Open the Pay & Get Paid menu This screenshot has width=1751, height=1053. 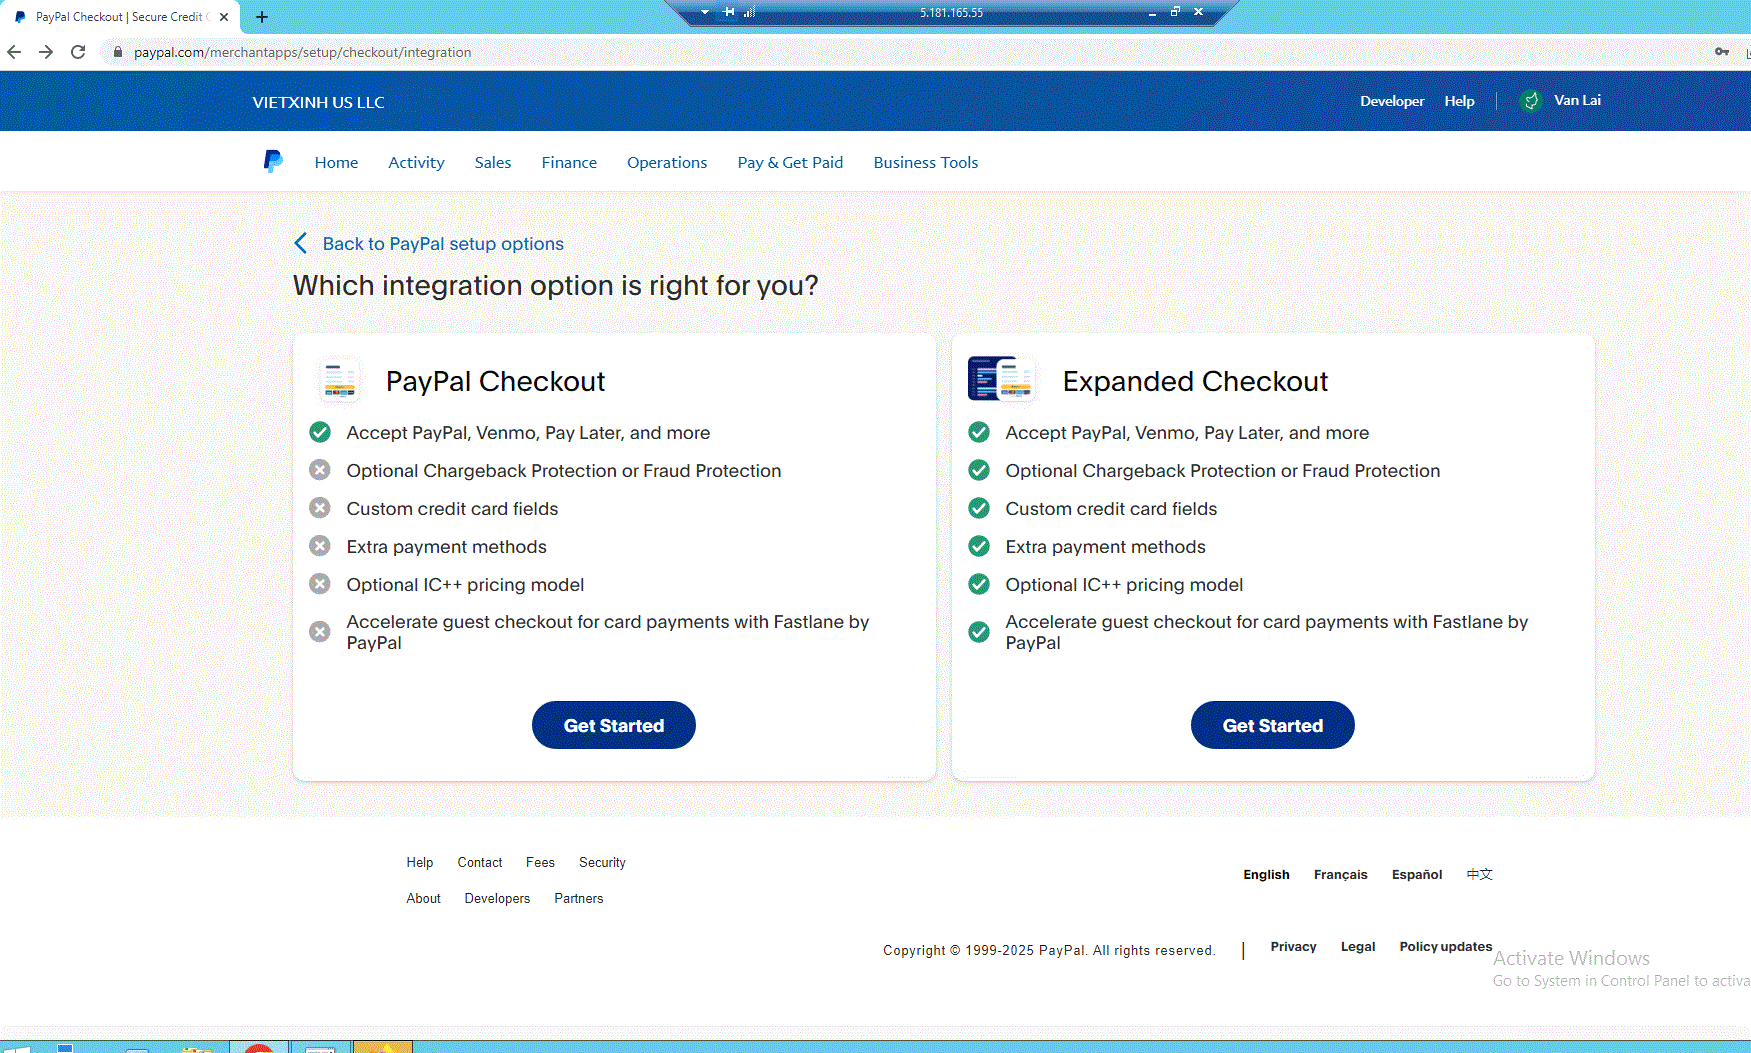[790, 162]
